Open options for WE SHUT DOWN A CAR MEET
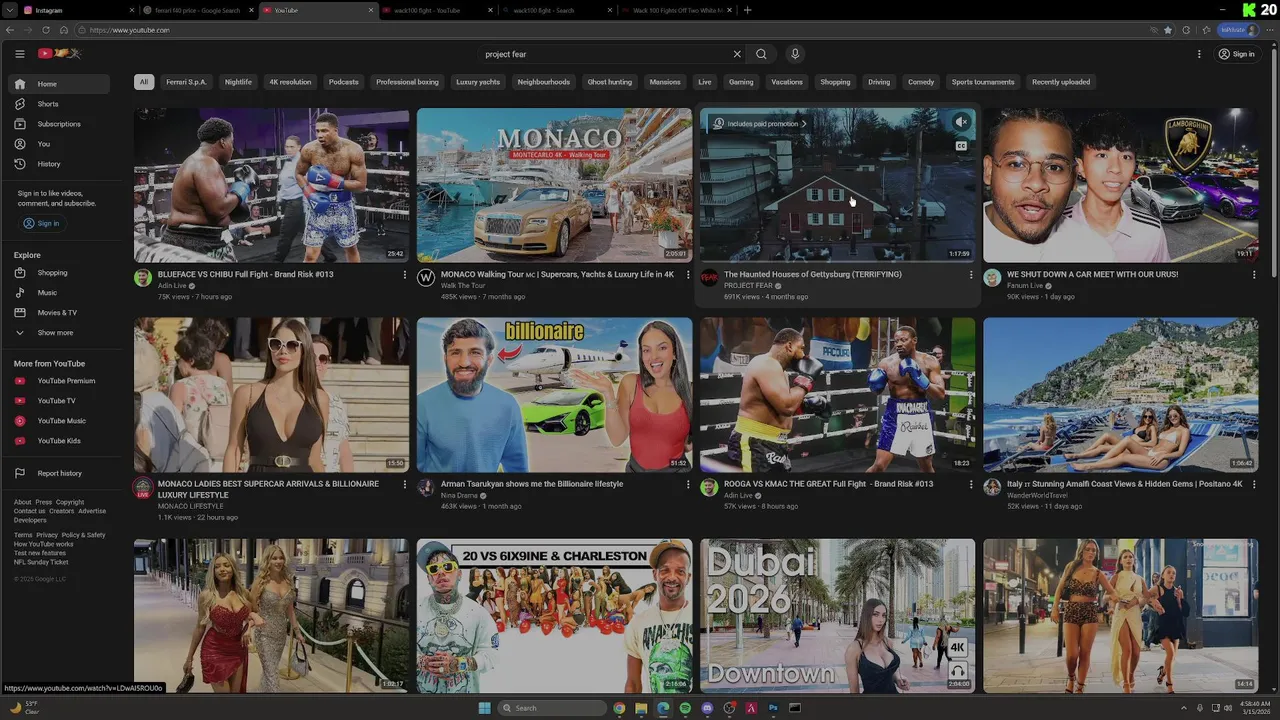The height and width of the screenshot is (720, 1280). (x=1254, y=274)
